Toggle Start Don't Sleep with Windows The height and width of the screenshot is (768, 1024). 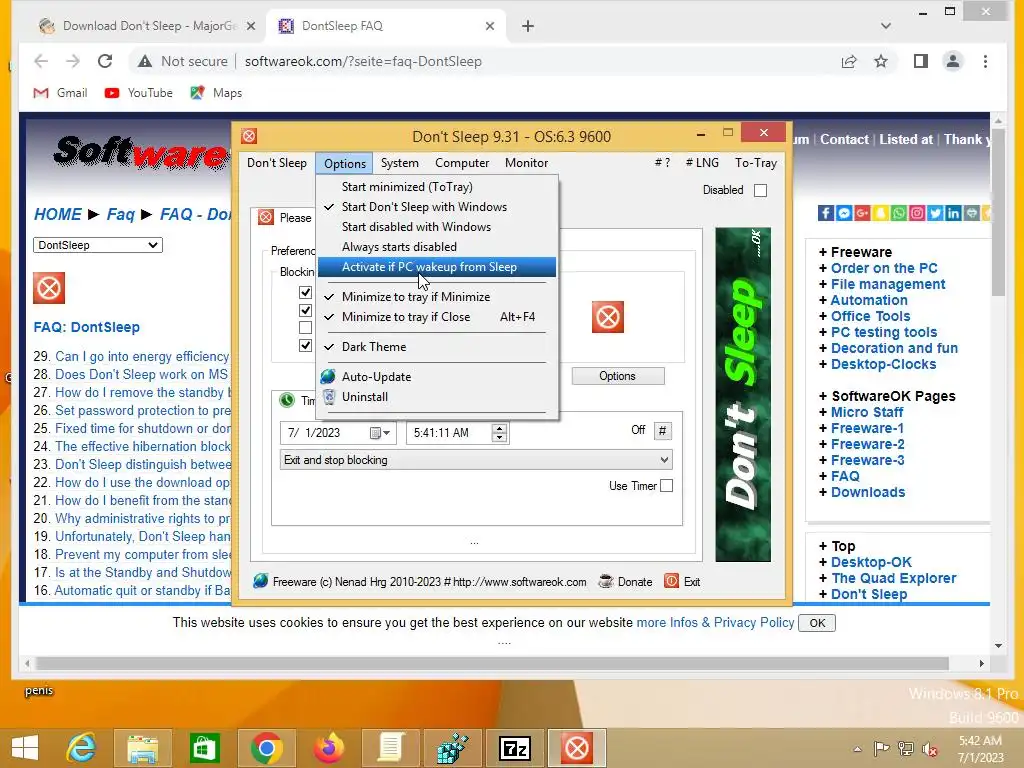coord(437,207)
